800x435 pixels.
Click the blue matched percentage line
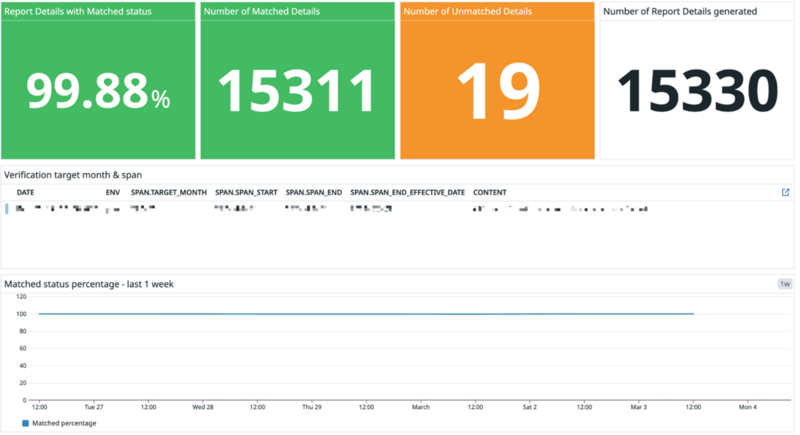point(366,314)
